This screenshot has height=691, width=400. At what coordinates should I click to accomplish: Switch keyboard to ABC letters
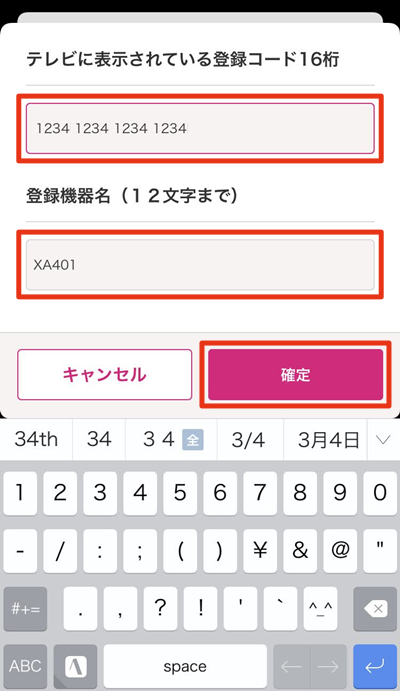[25, 666]
